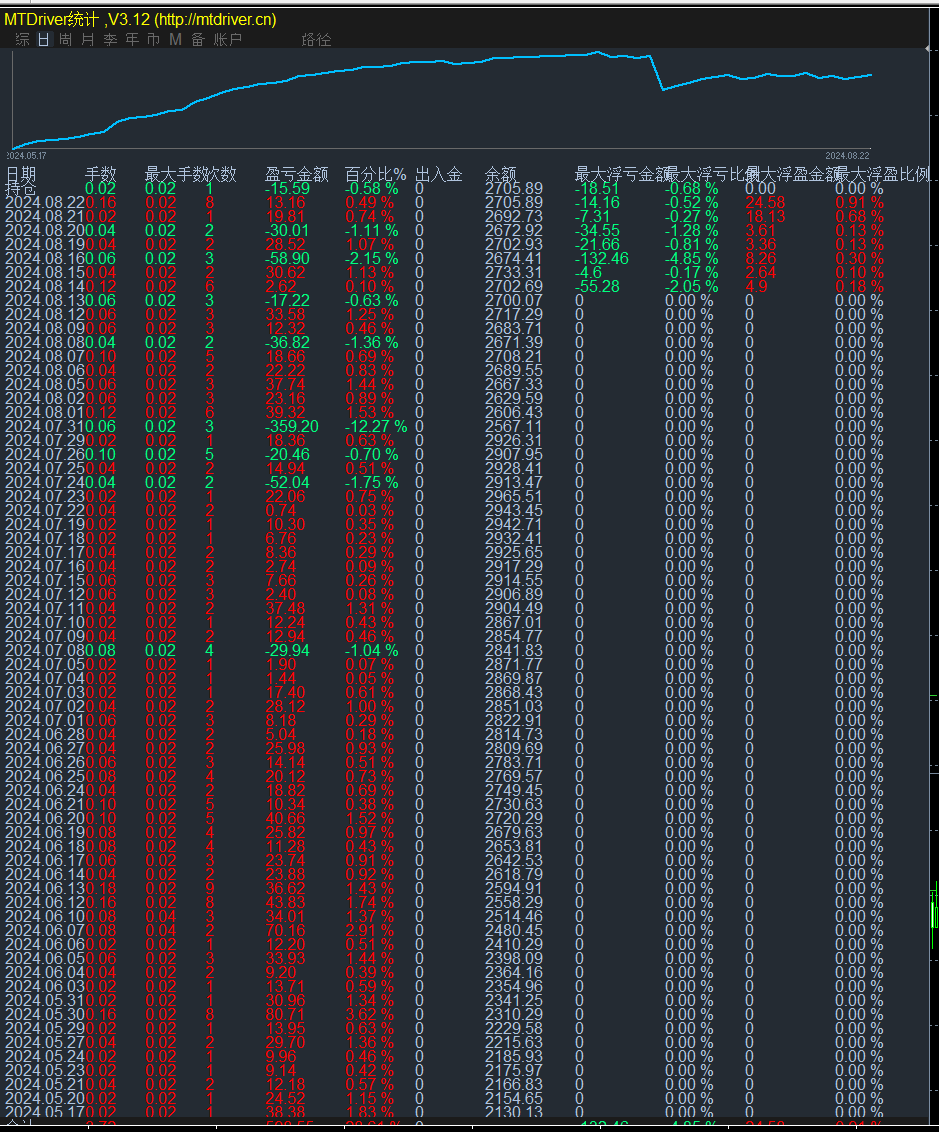Click the 2130.13 balance value
The width and height of the screenshot is (939, 1132).
(x=514, y=1113)
